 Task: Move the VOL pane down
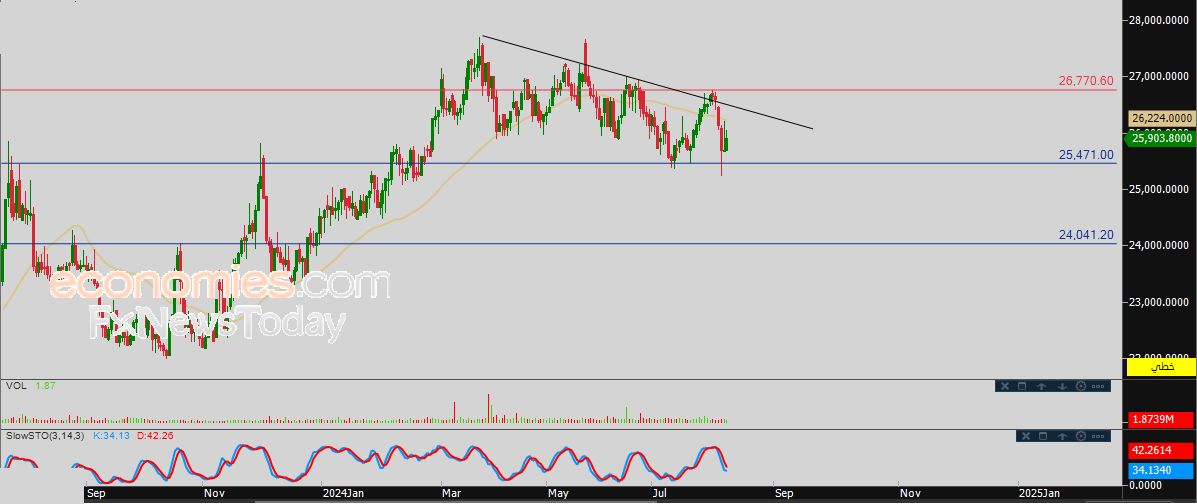[x=1063, y=386]
